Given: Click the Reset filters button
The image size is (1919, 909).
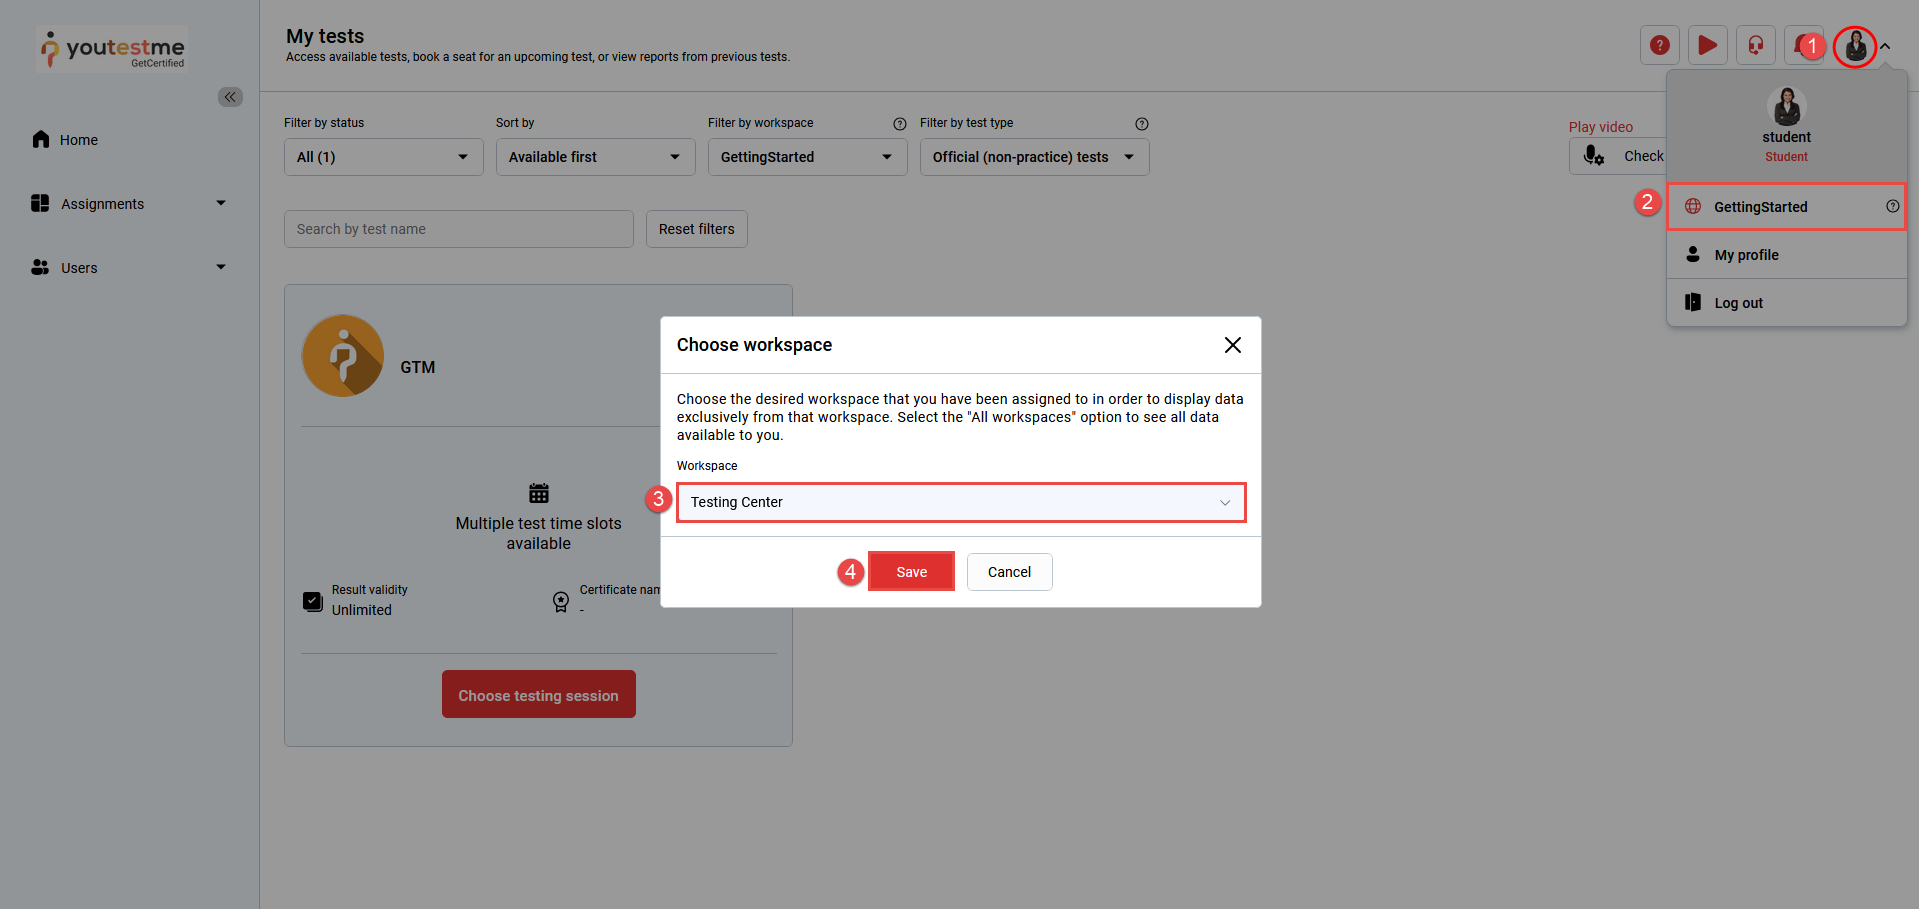Looking at the screenshot, I should click(x=696, y=229).
